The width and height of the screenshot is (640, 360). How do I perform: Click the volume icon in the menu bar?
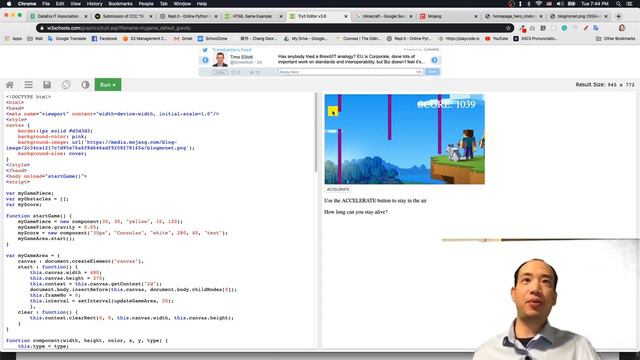pos(560,4)
